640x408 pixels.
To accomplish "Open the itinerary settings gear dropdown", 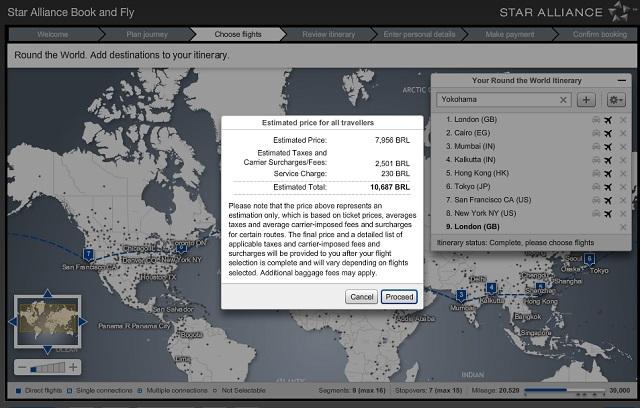I will pos(616,100).
